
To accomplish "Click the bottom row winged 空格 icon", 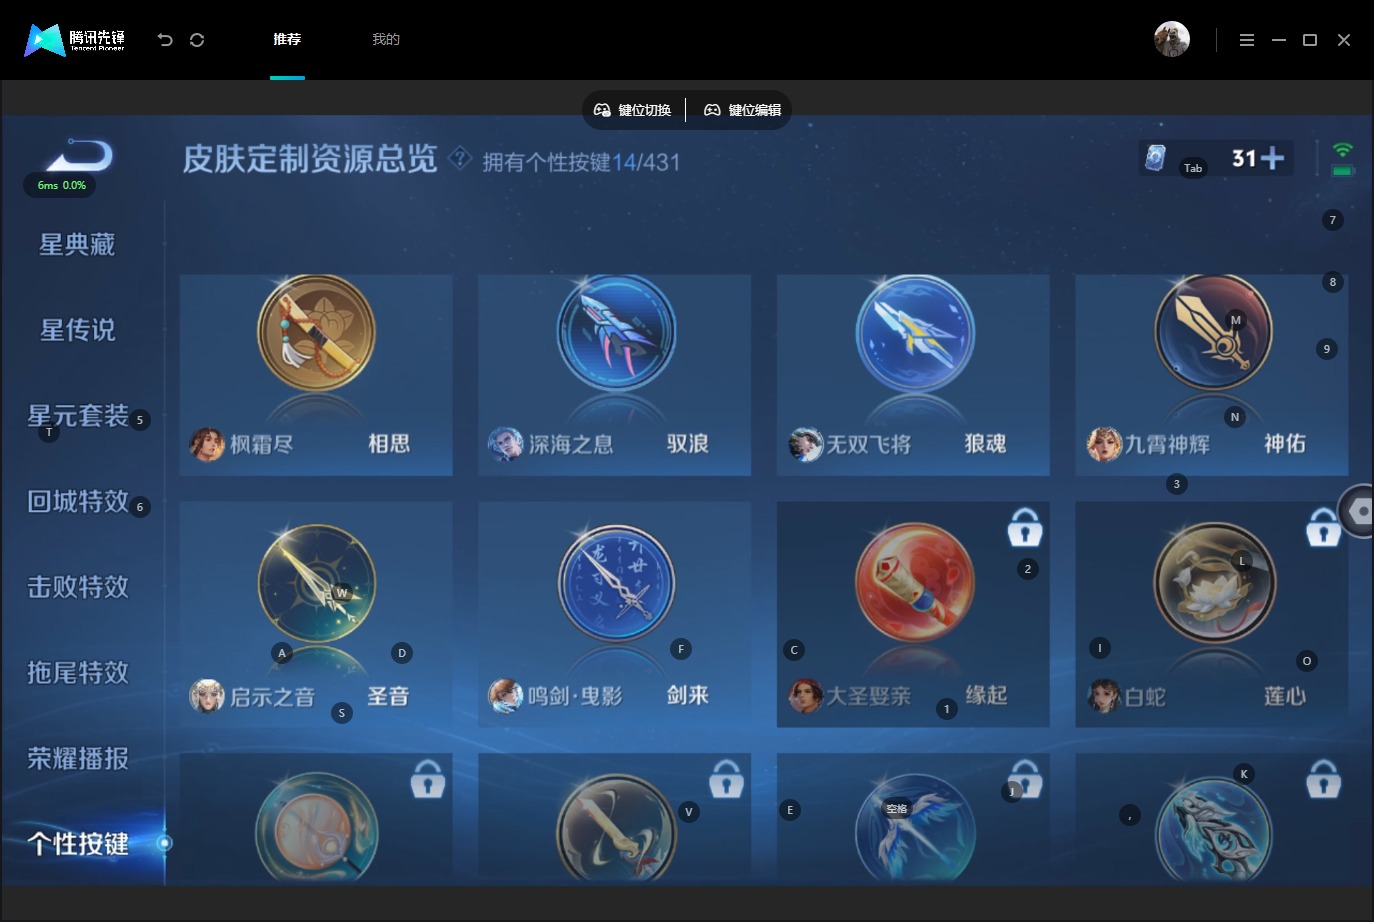I will (915, 828).
